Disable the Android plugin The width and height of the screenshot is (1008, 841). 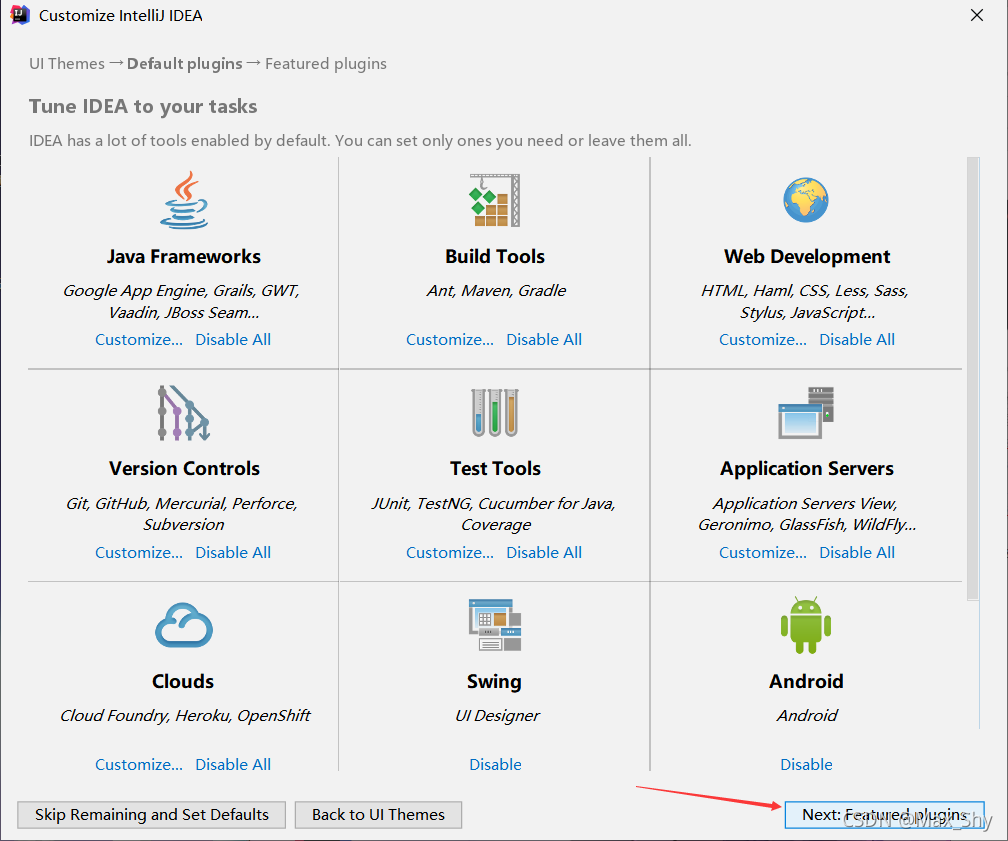[x=806, y=764]
